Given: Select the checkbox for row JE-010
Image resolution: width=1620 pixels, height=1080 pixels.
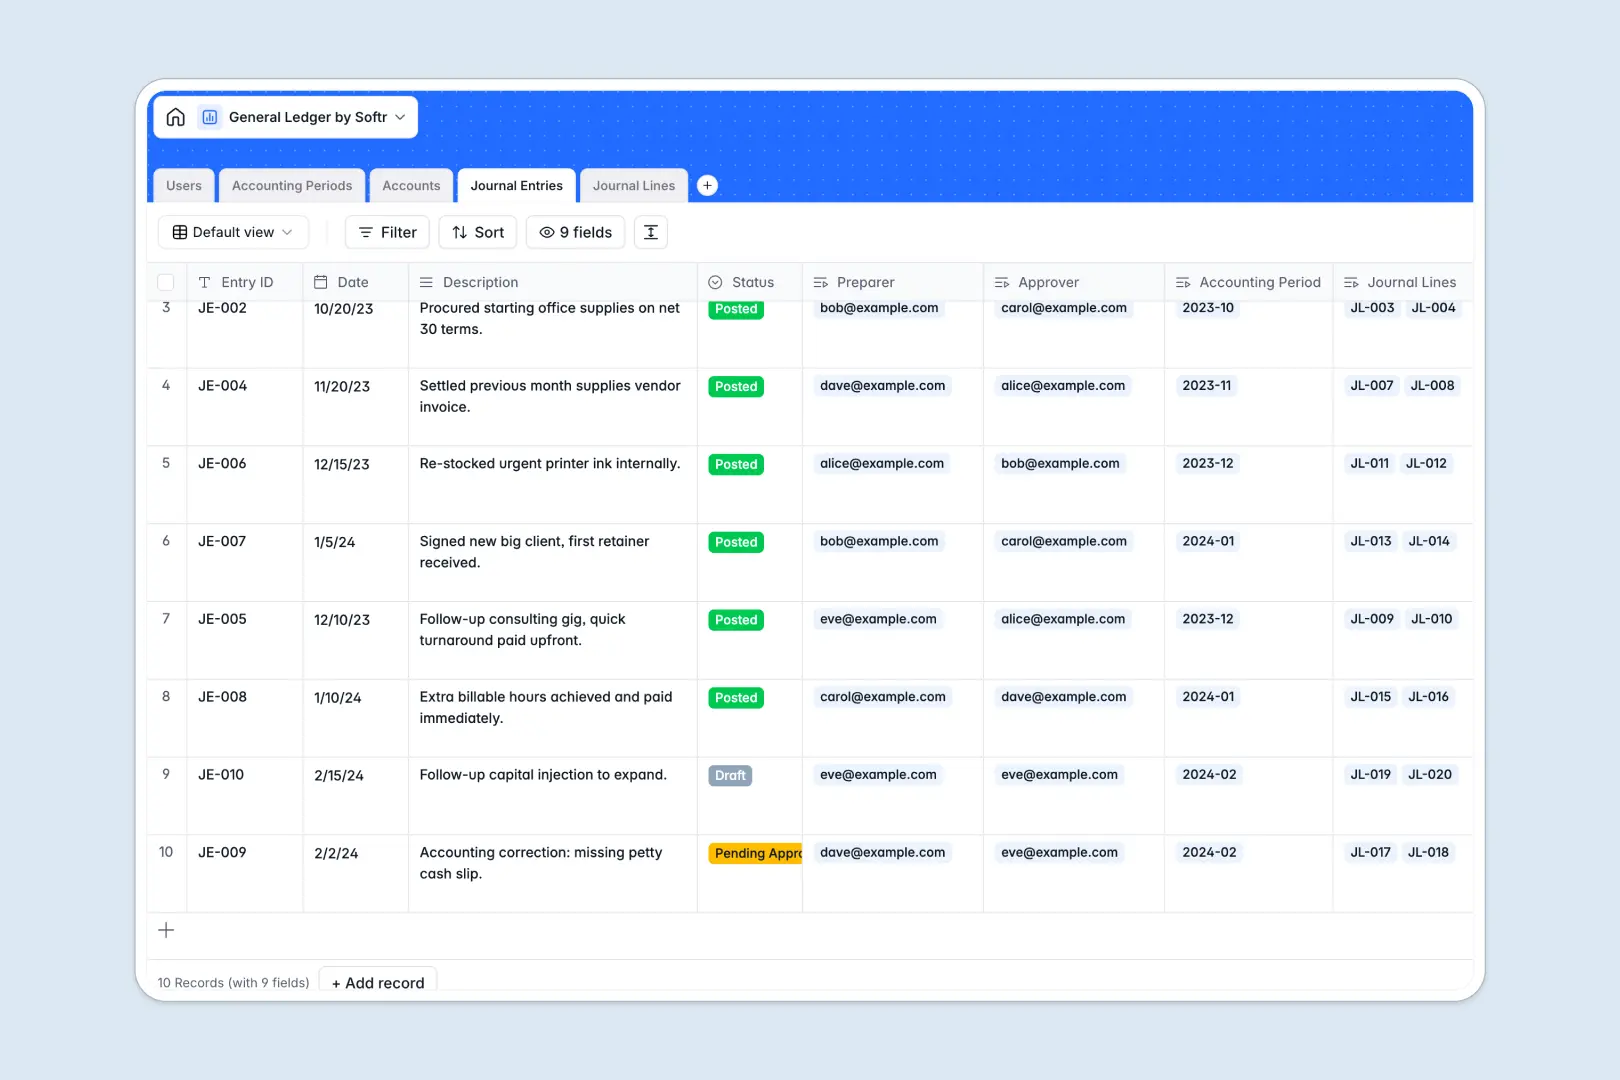Looking at the screenshot, I should coord(166,775).
